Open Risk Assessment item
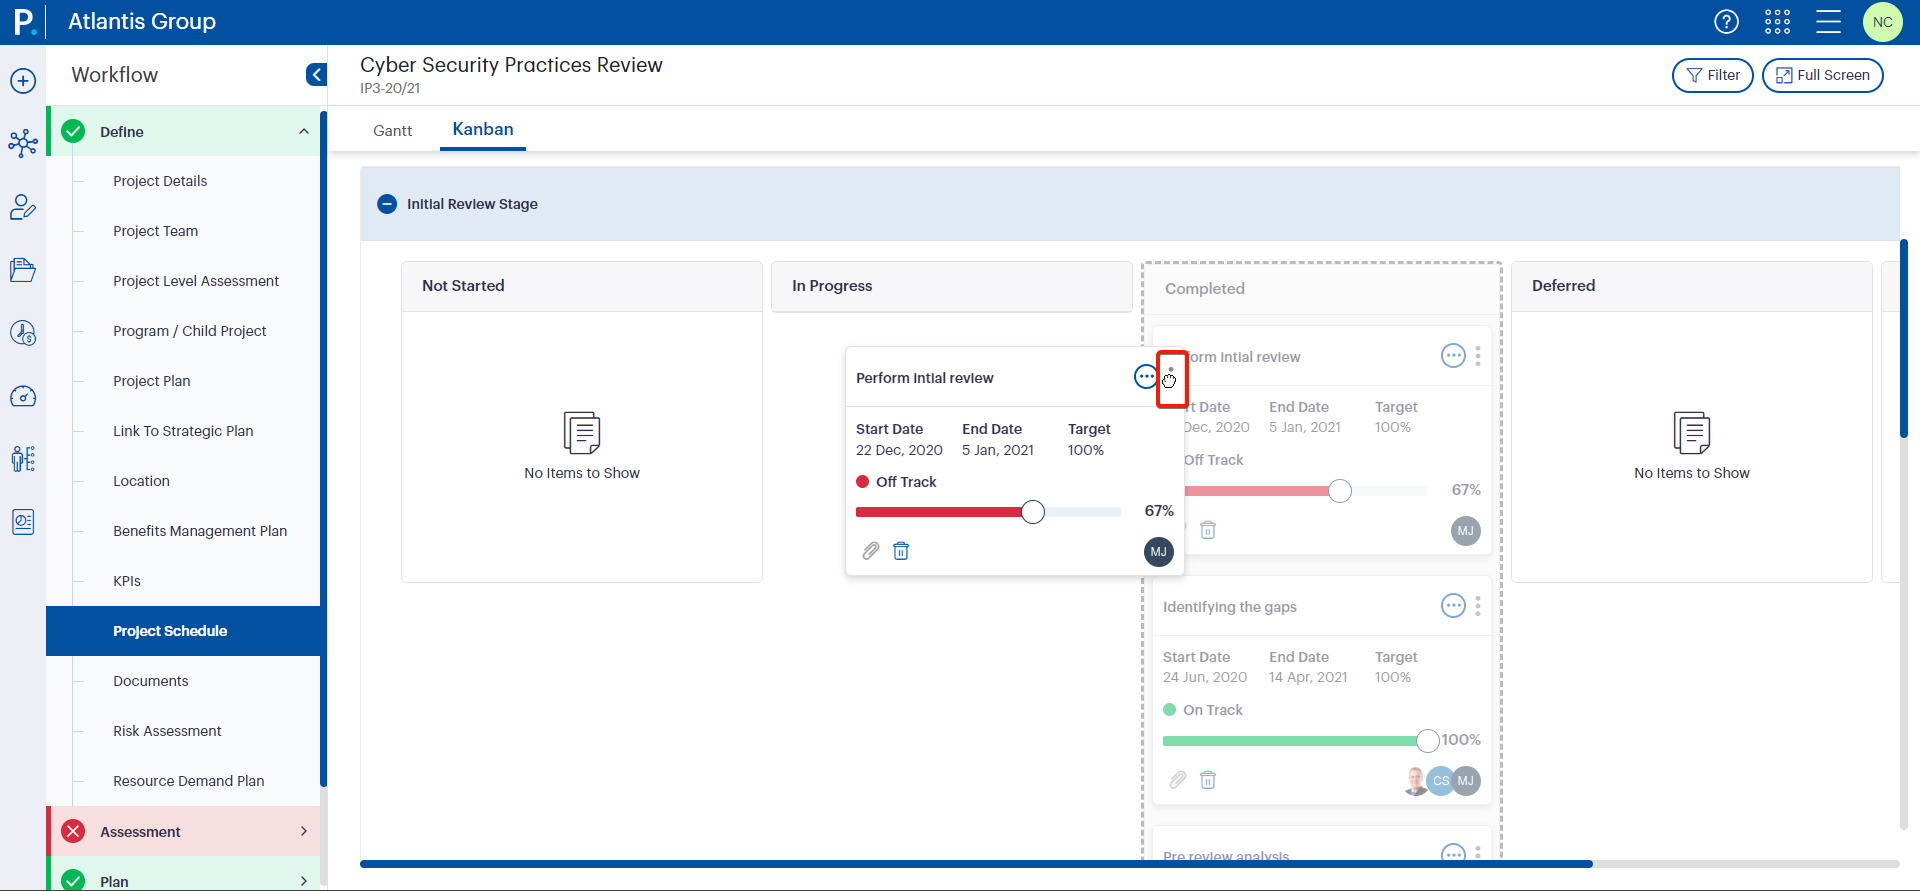 point(167,731)
